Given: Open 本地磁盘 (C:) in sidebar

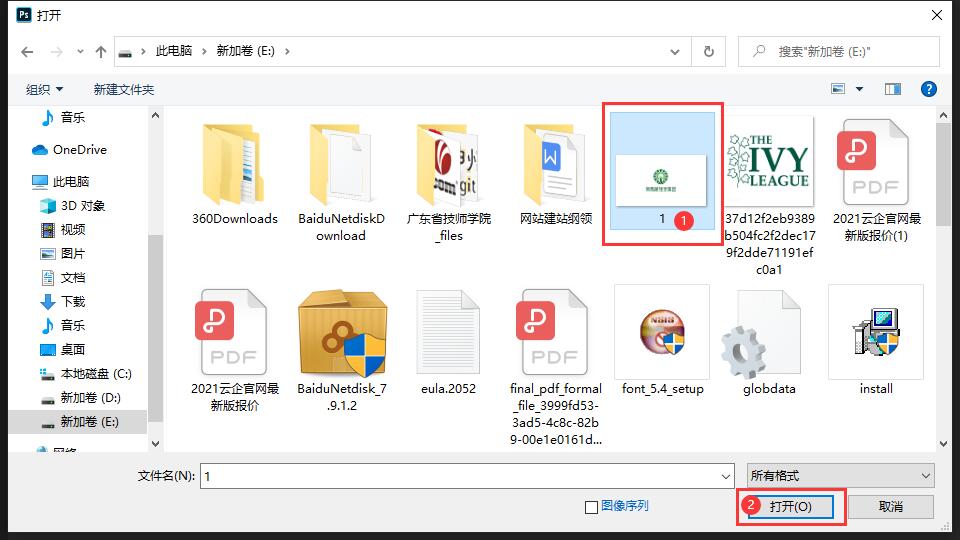Looking at the screenshot, I should 86,373.
